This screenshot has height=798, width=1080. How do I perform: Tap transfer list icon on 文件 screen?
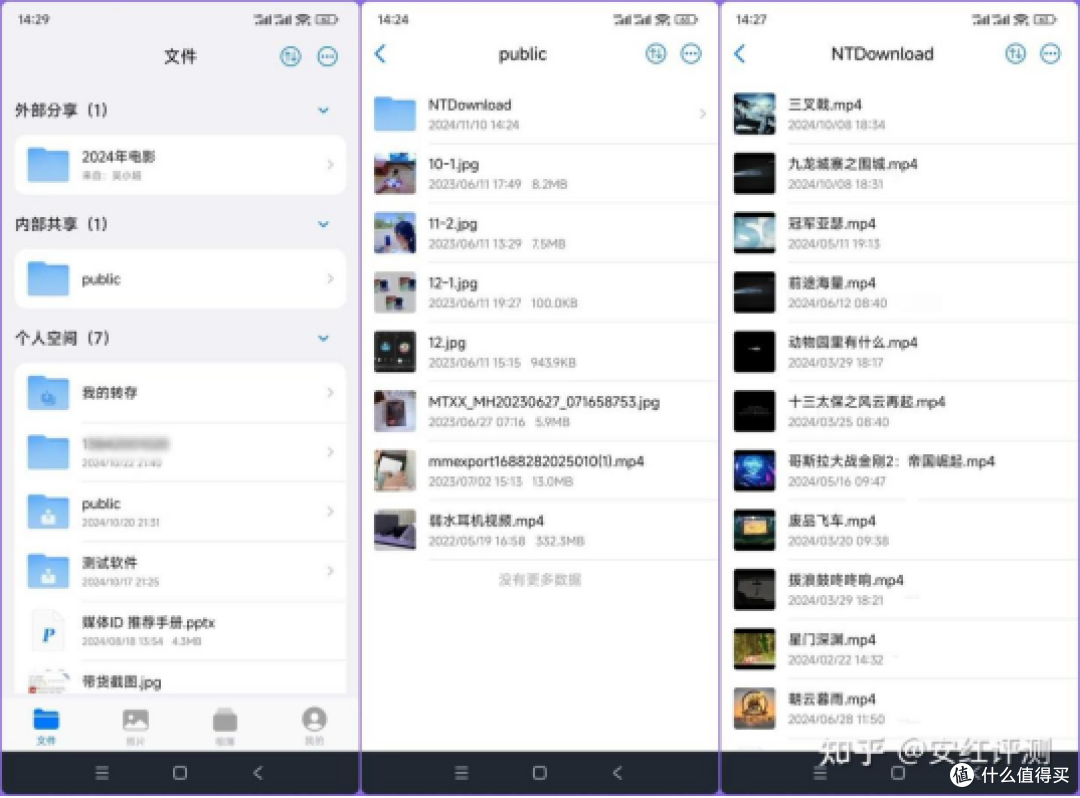(290, 56)
